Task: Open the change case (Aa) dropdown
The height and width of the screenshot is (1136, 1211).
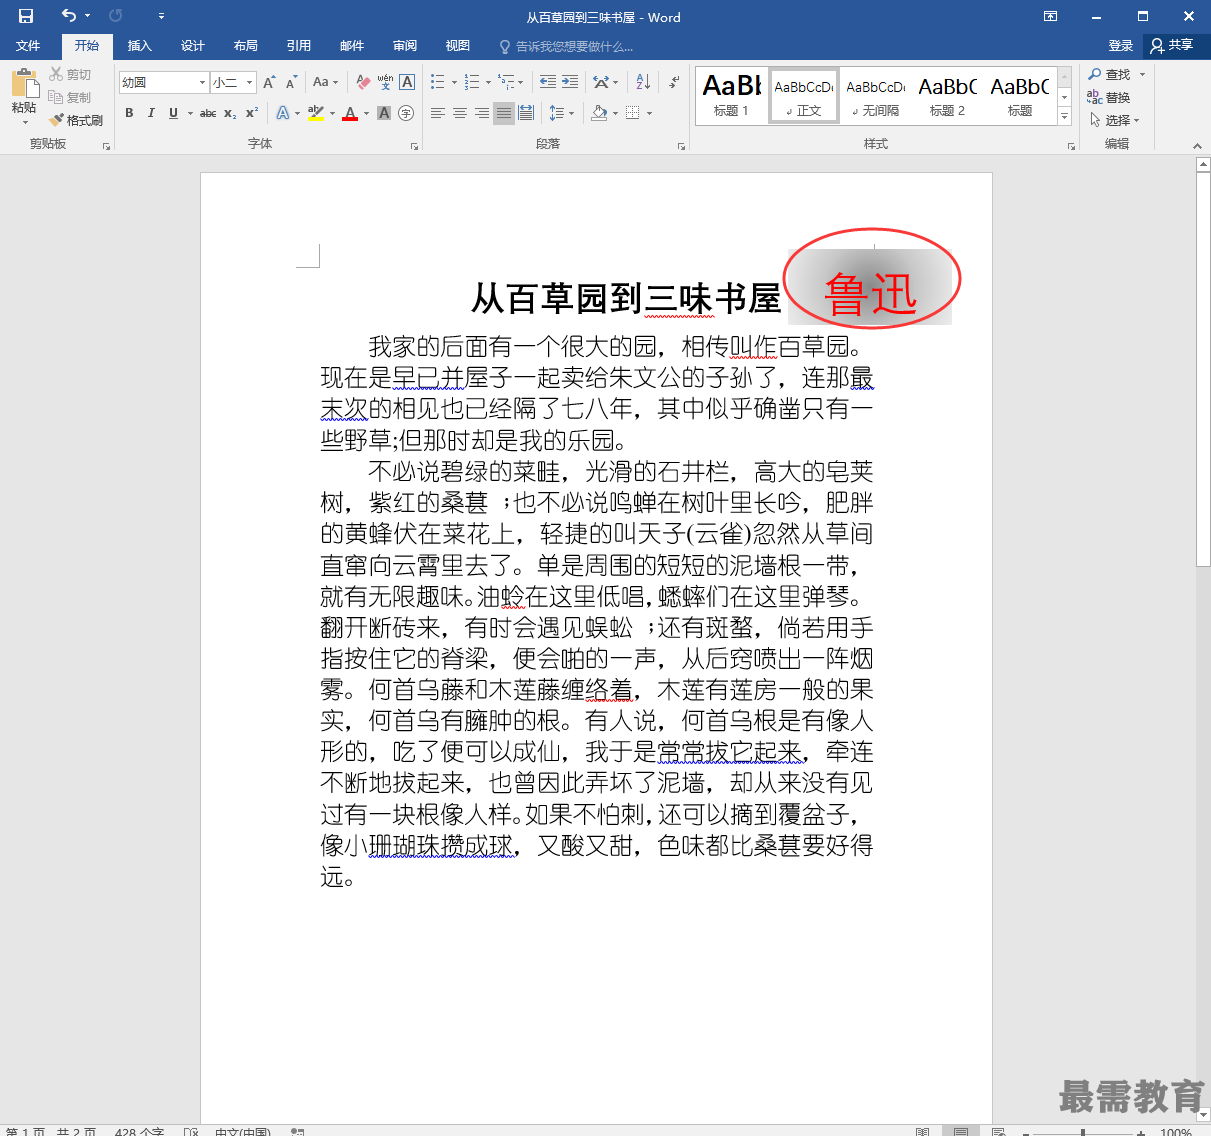Action: [x=325, y=82]
